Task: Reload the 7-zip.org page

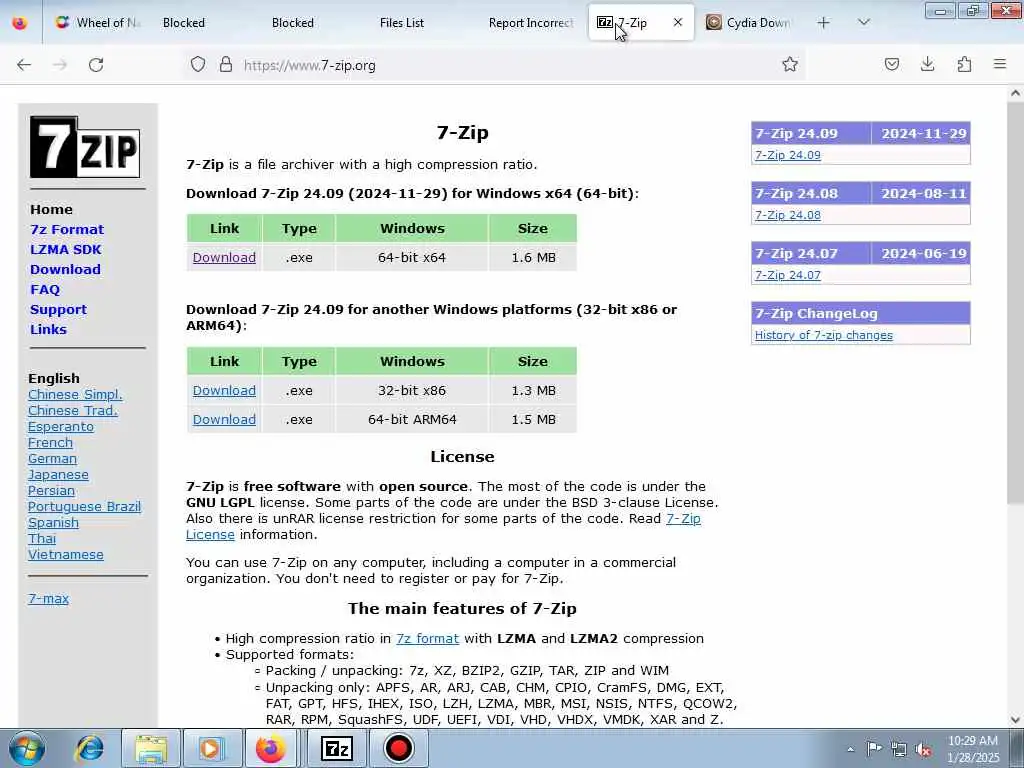Action: (x=96, y=65)
